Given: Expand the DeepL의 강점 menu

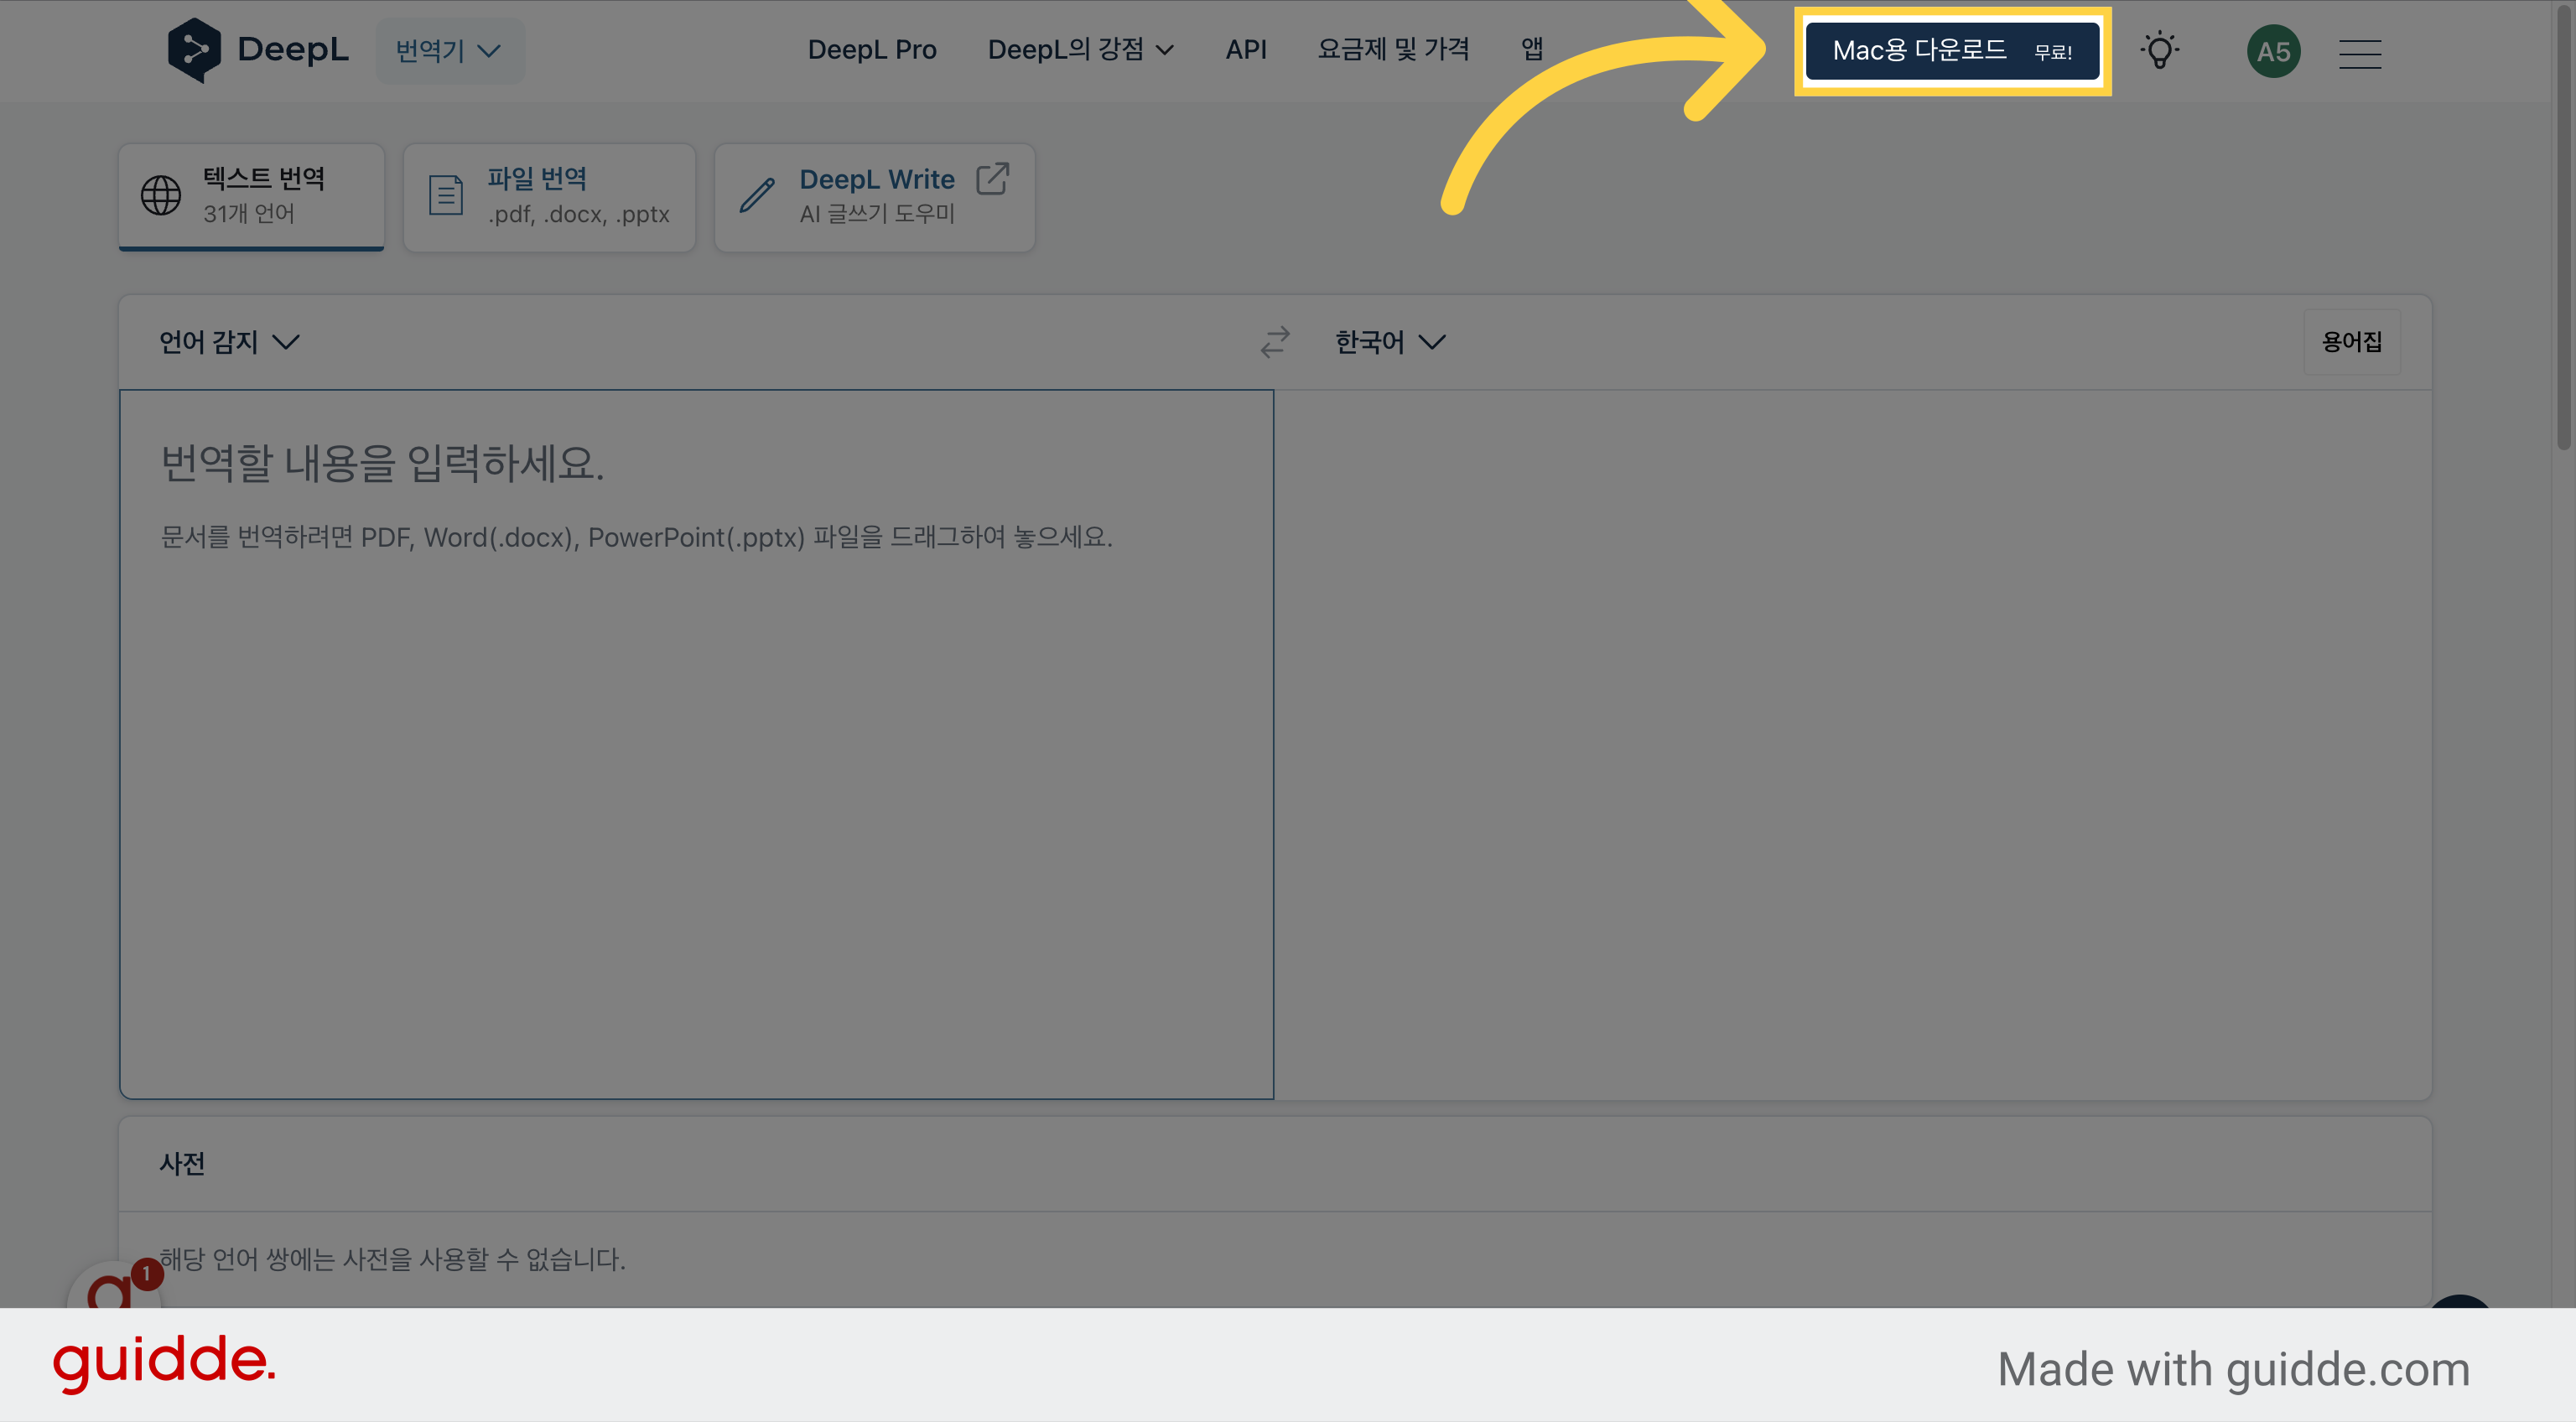Looking at the screenshot, I should 1080,49.
